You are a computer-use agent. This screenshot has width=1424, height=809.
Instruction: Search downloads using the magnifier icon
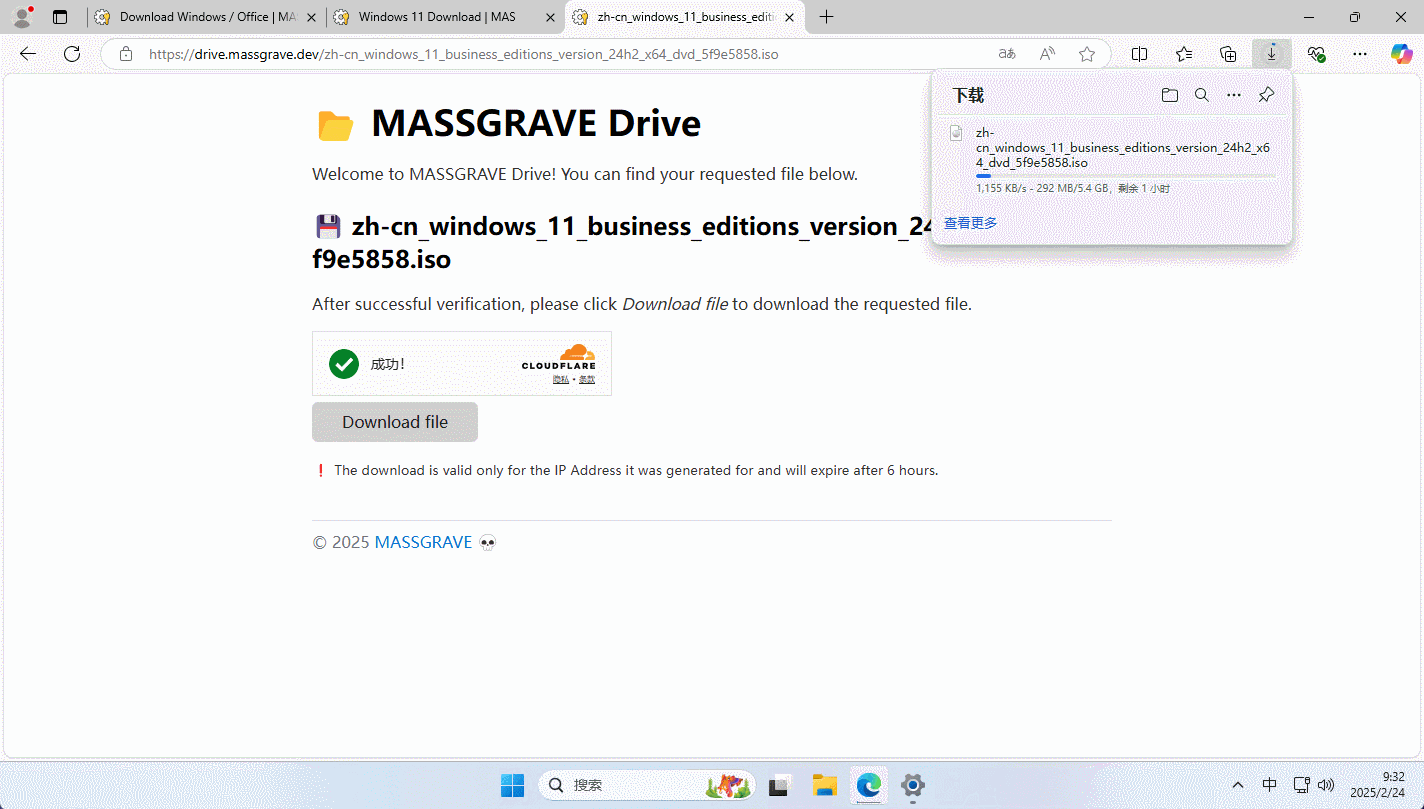point(1202,95)
